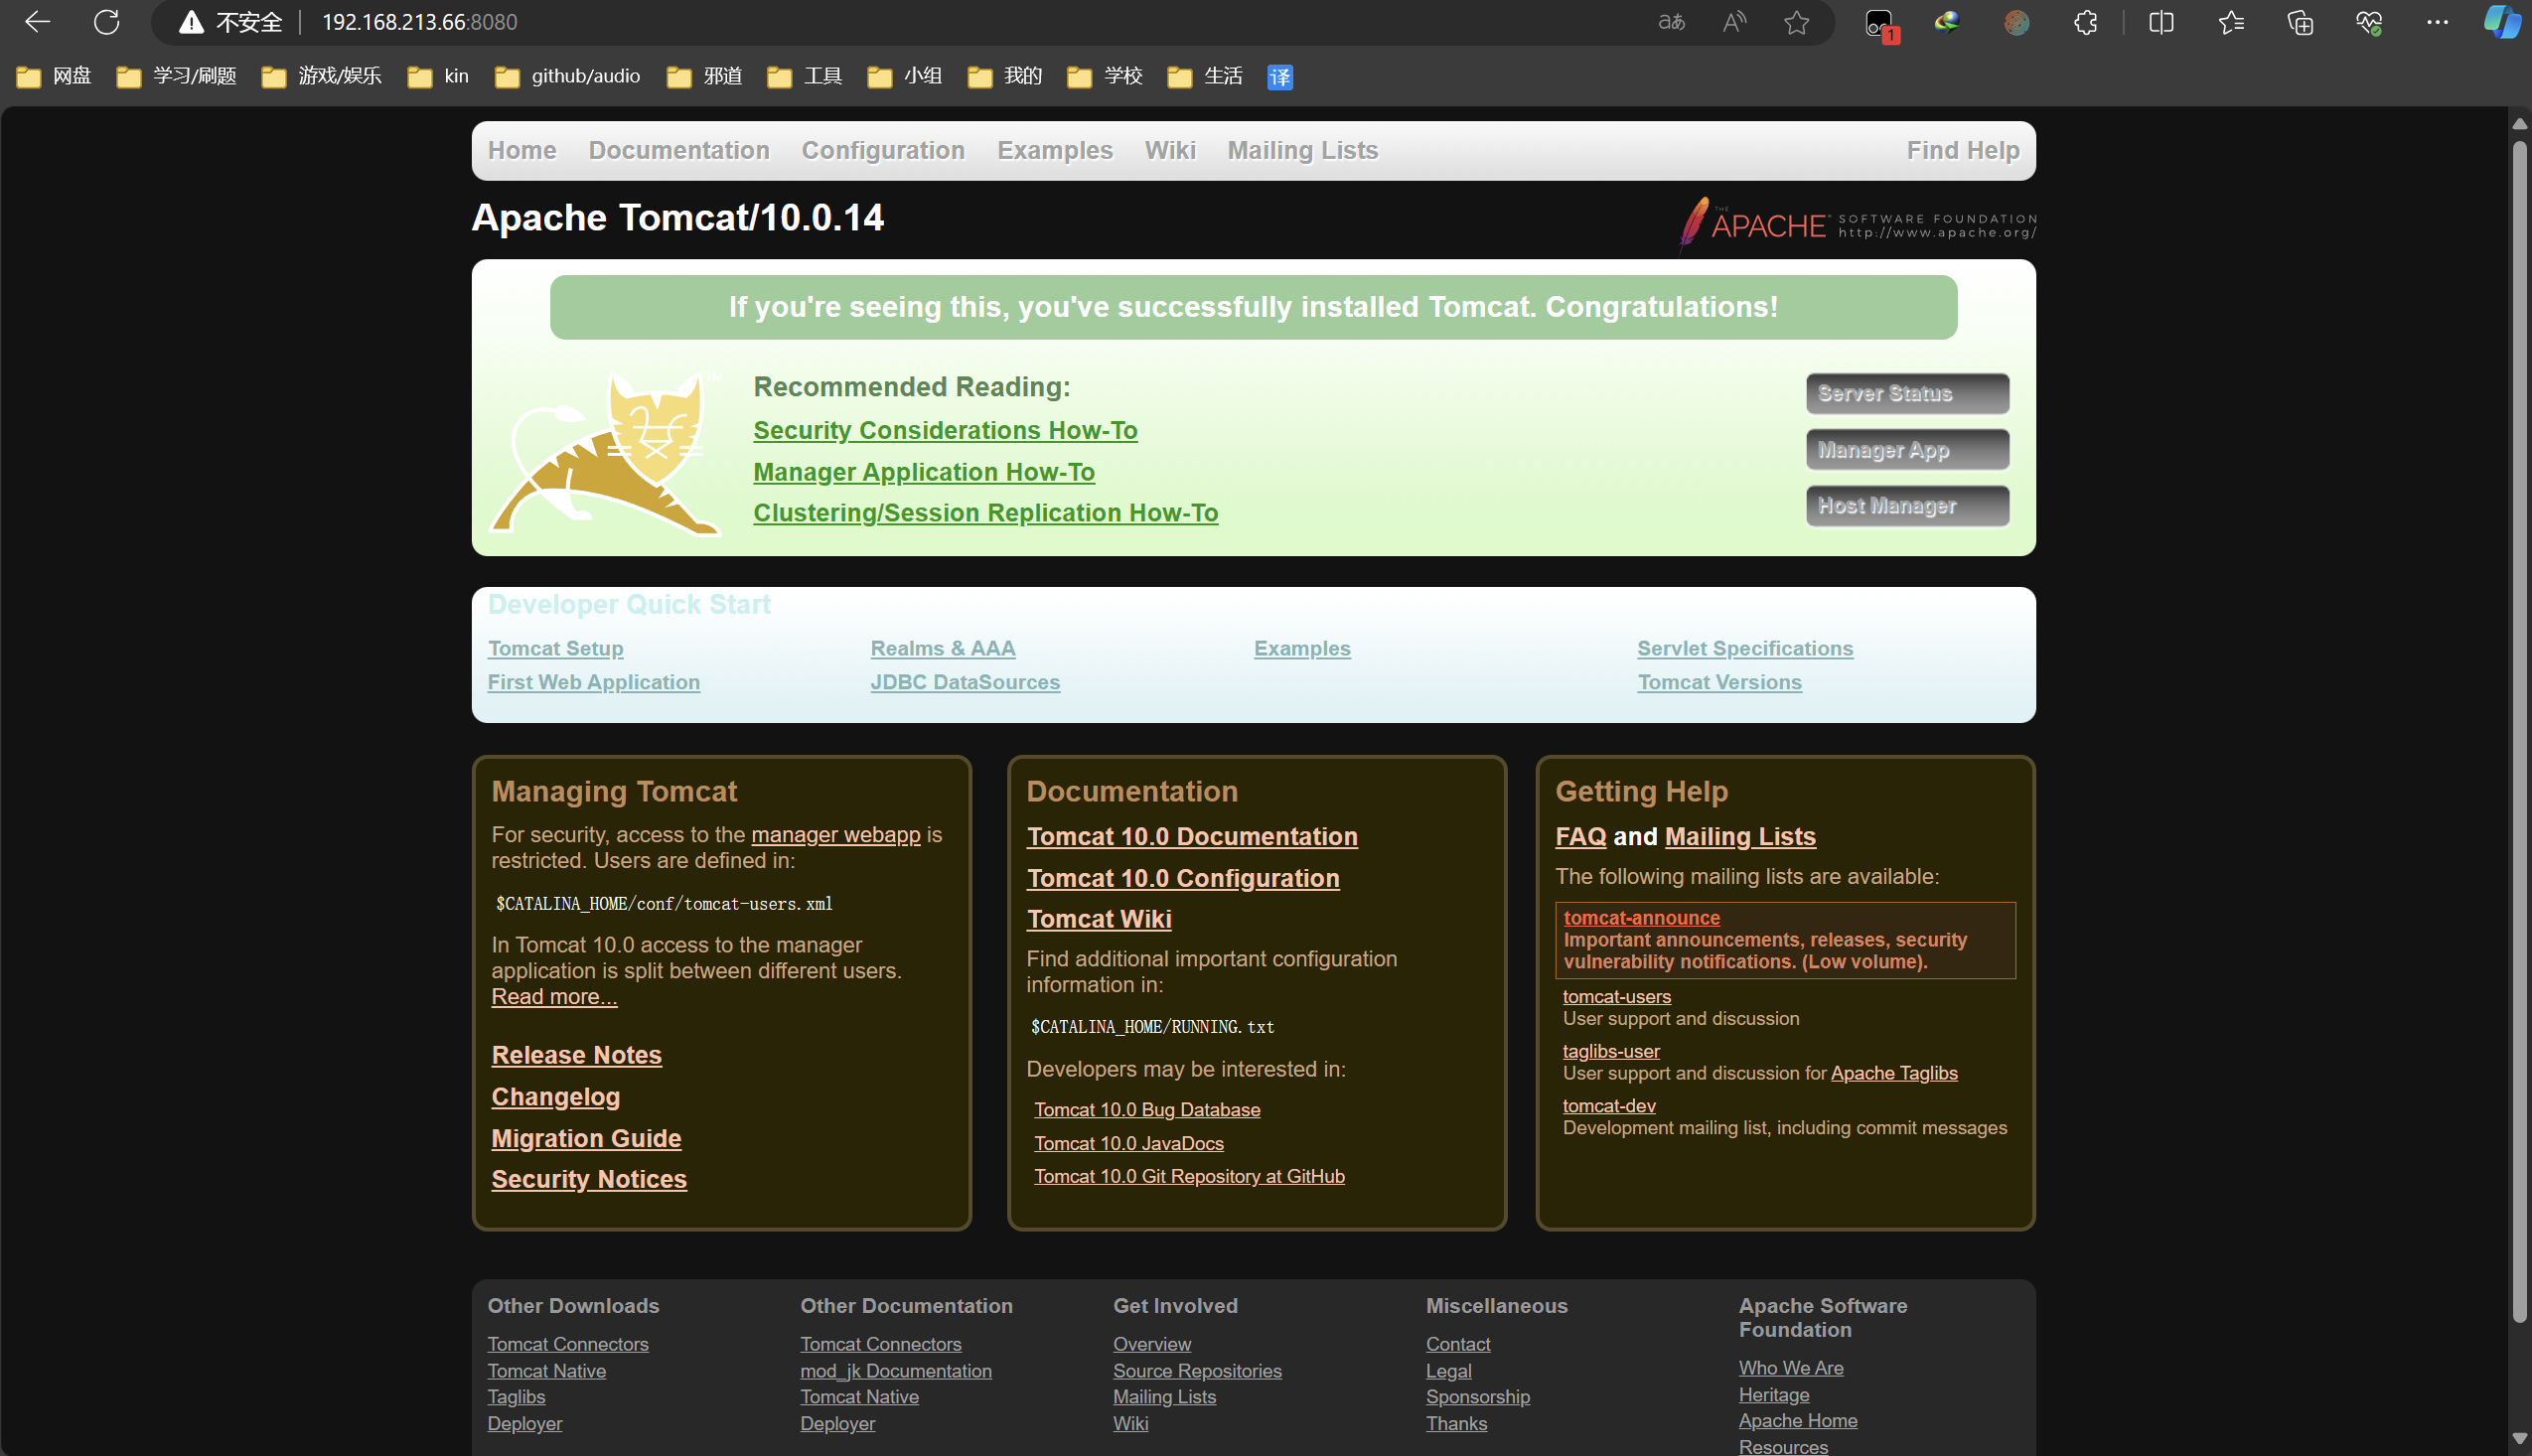Image resolution: width=2532 pixels, height=1456 pixels.
Task: Open Security Considerations How-To link
Action: pos(944,430)
